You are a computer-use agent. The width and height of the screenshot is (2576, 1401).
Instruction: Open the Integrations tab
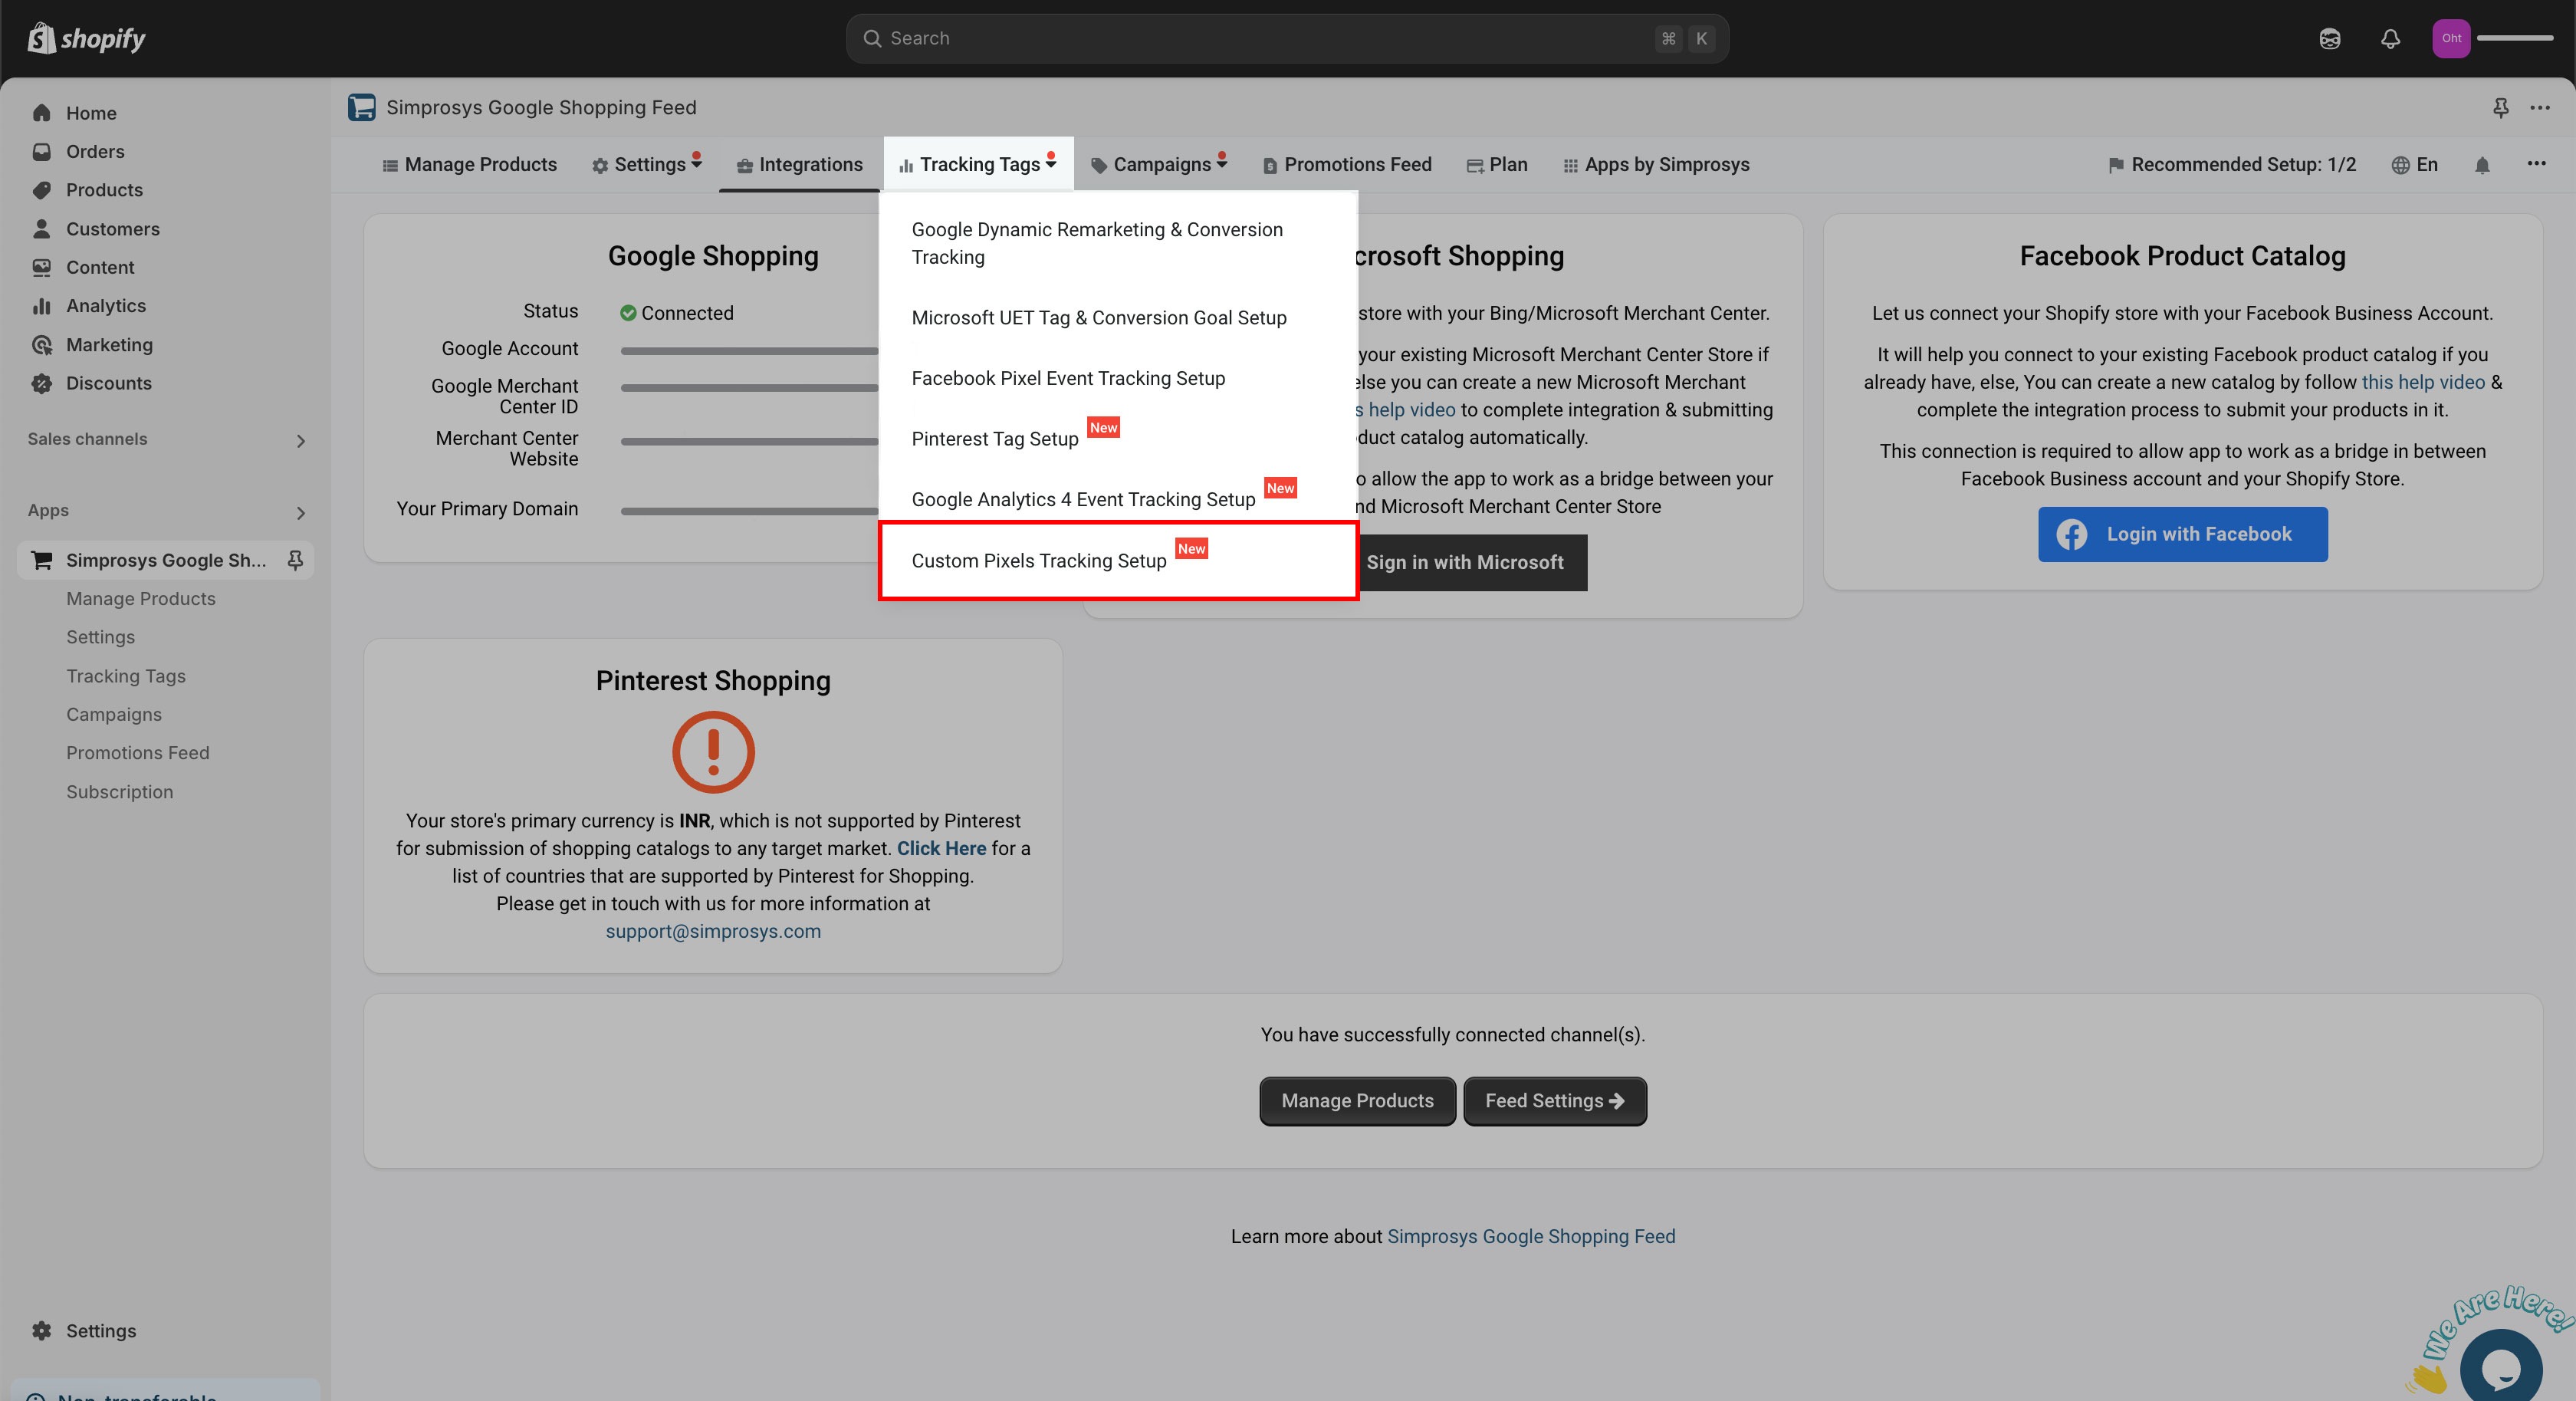click(800, 165)
